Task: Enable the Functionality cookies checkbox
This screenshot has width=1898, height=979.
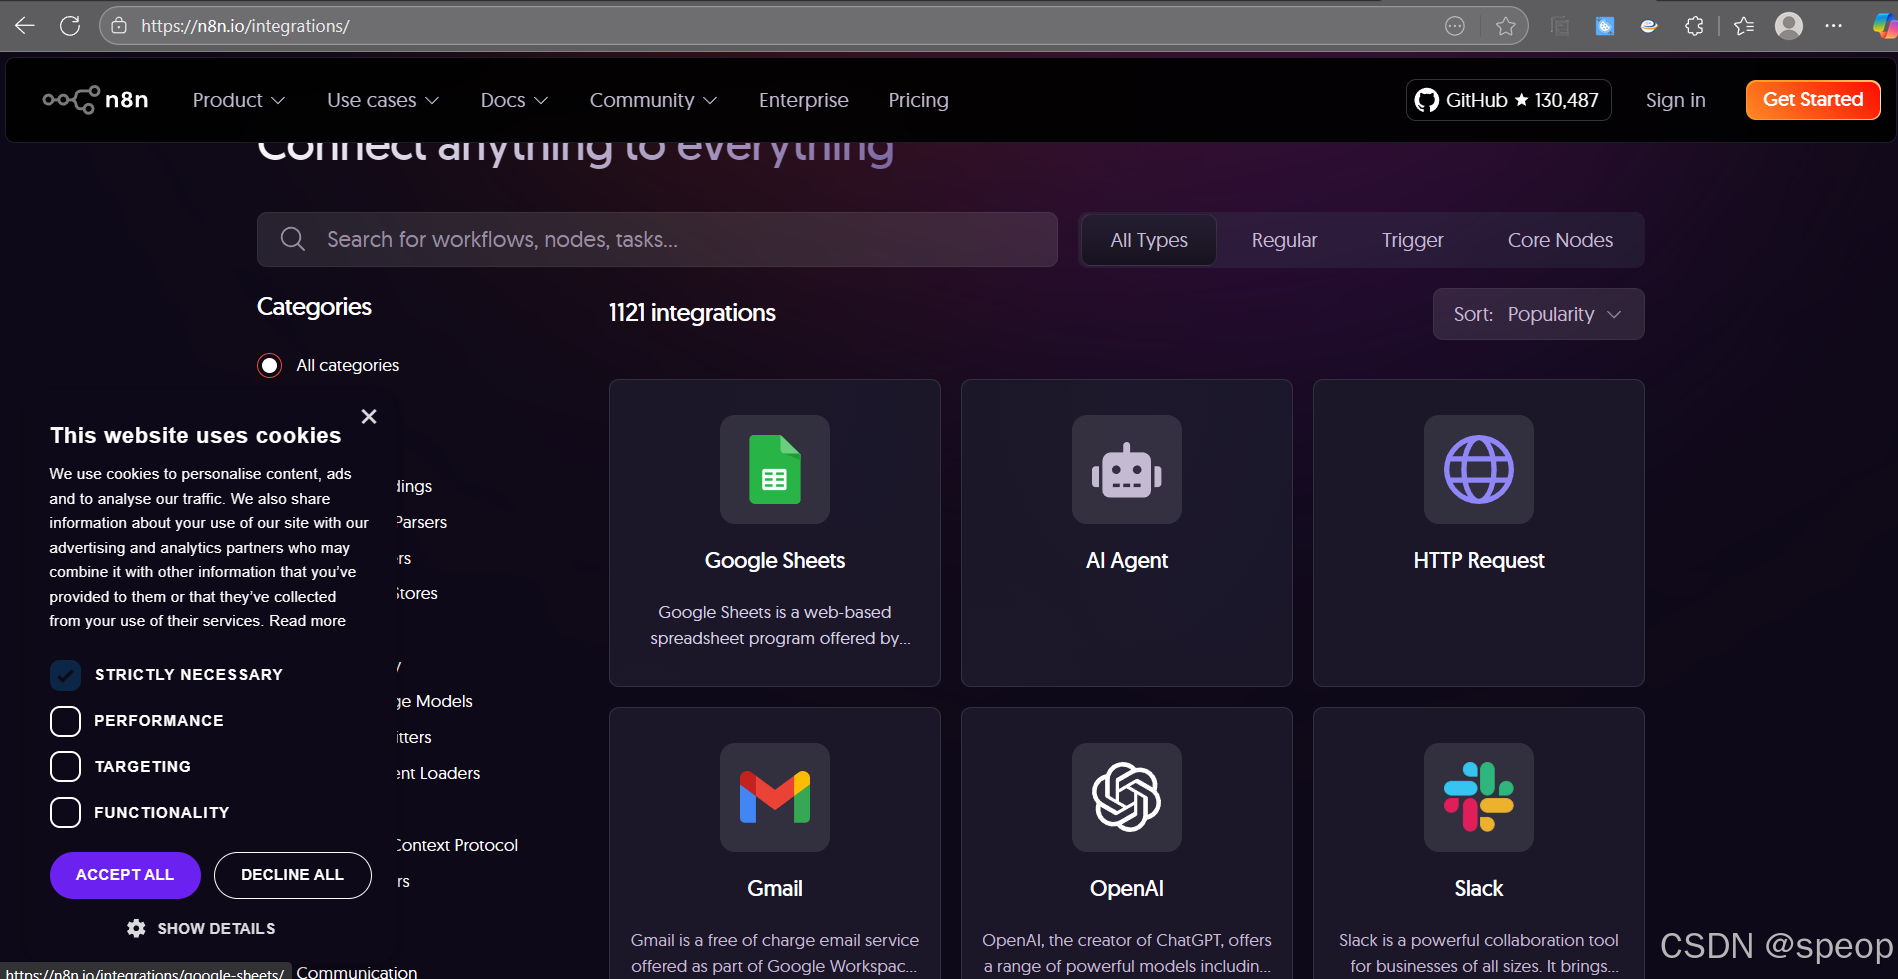Action: [65, 813]
